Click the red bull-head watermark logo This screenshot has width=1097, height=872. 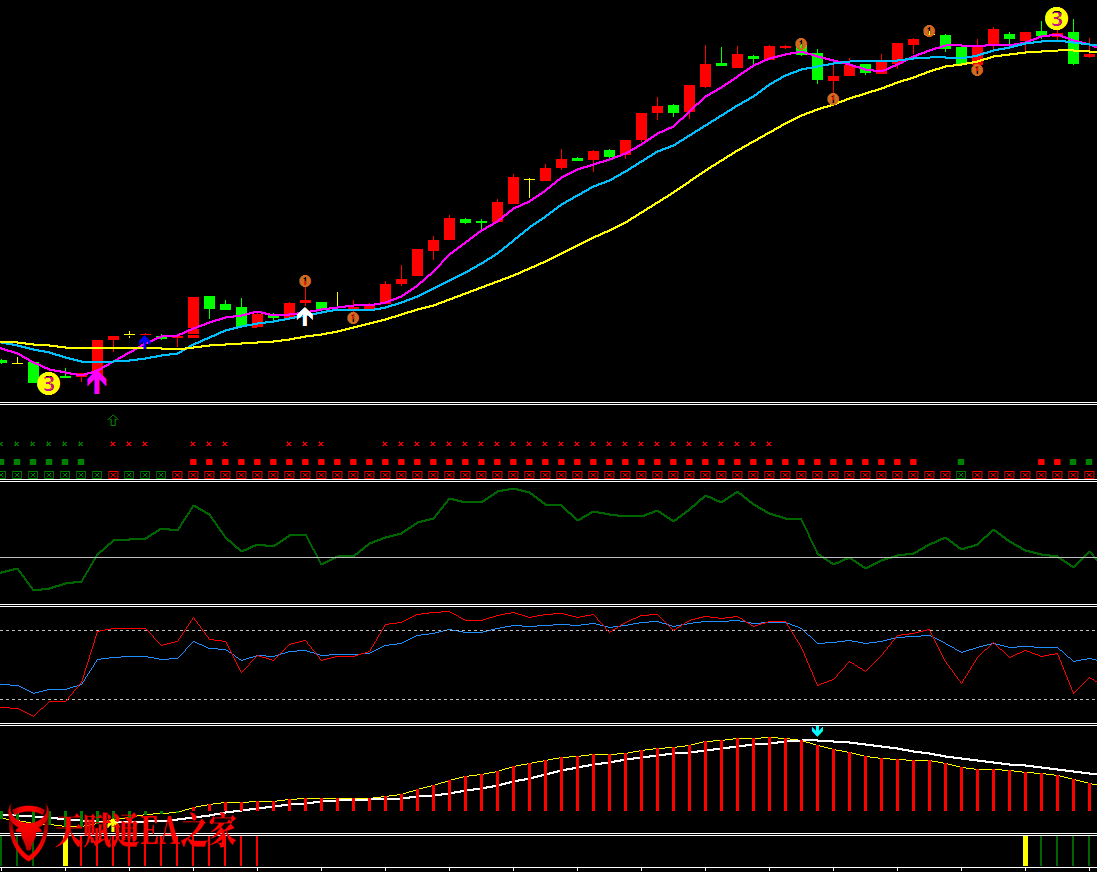tap(28, 831)
